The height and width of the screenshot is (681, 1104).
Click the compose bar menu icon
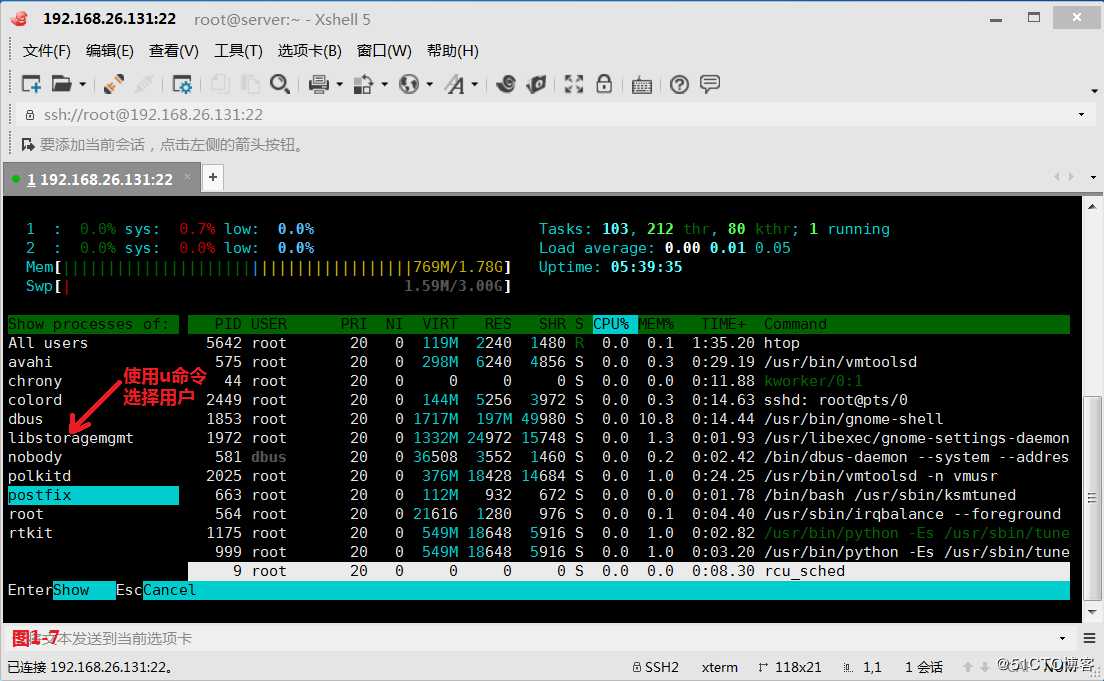[x=1089, y=638]
